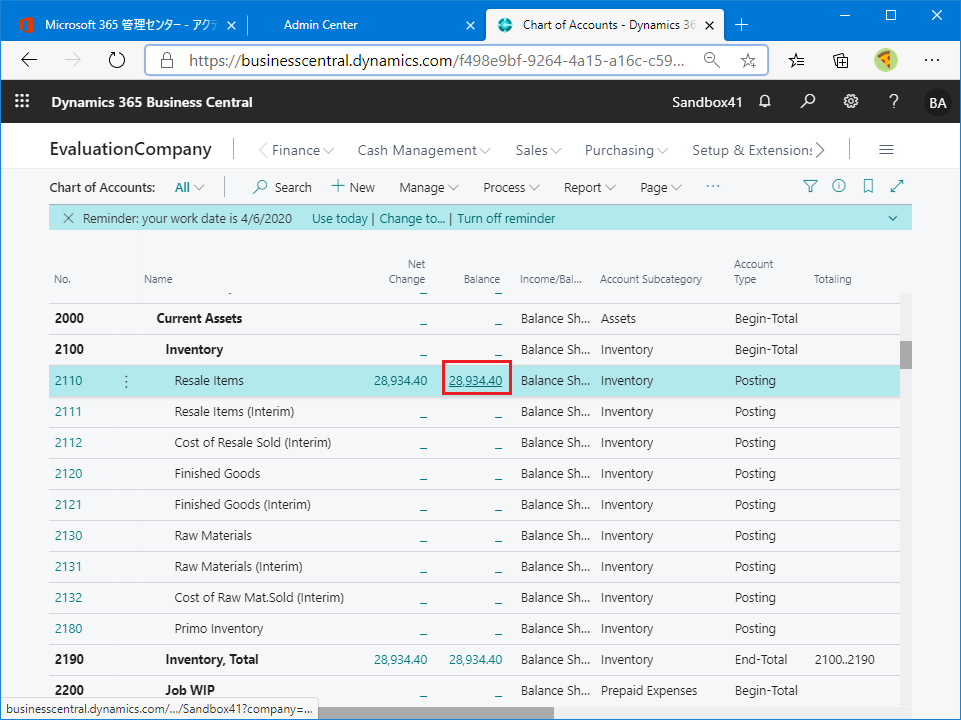Open browser collections icon

(x=841, y=60)
